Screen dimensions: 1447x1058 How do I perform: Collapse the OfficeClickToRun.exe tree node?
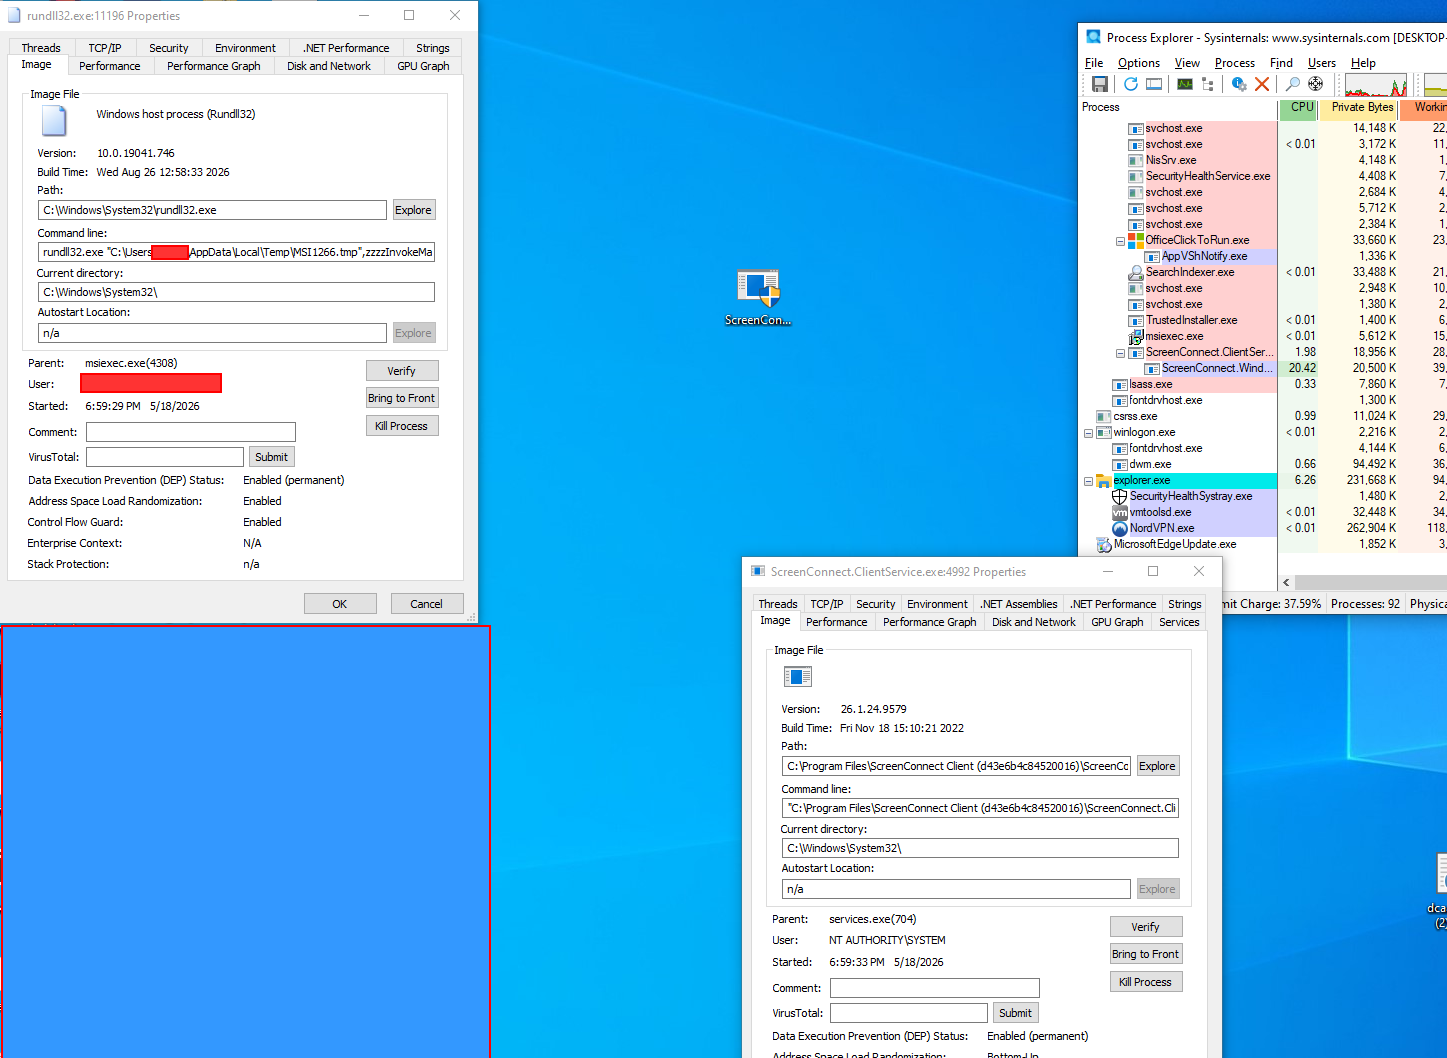click(1120, 241)
